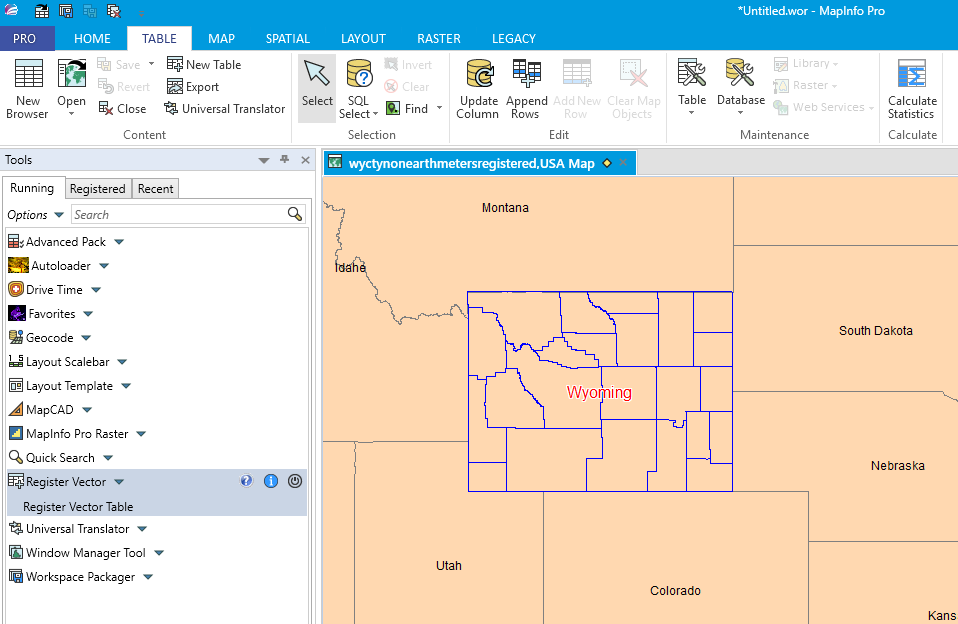Expand the Geocode tool menu
Screen dimensions: 958x624
point(86,338)
